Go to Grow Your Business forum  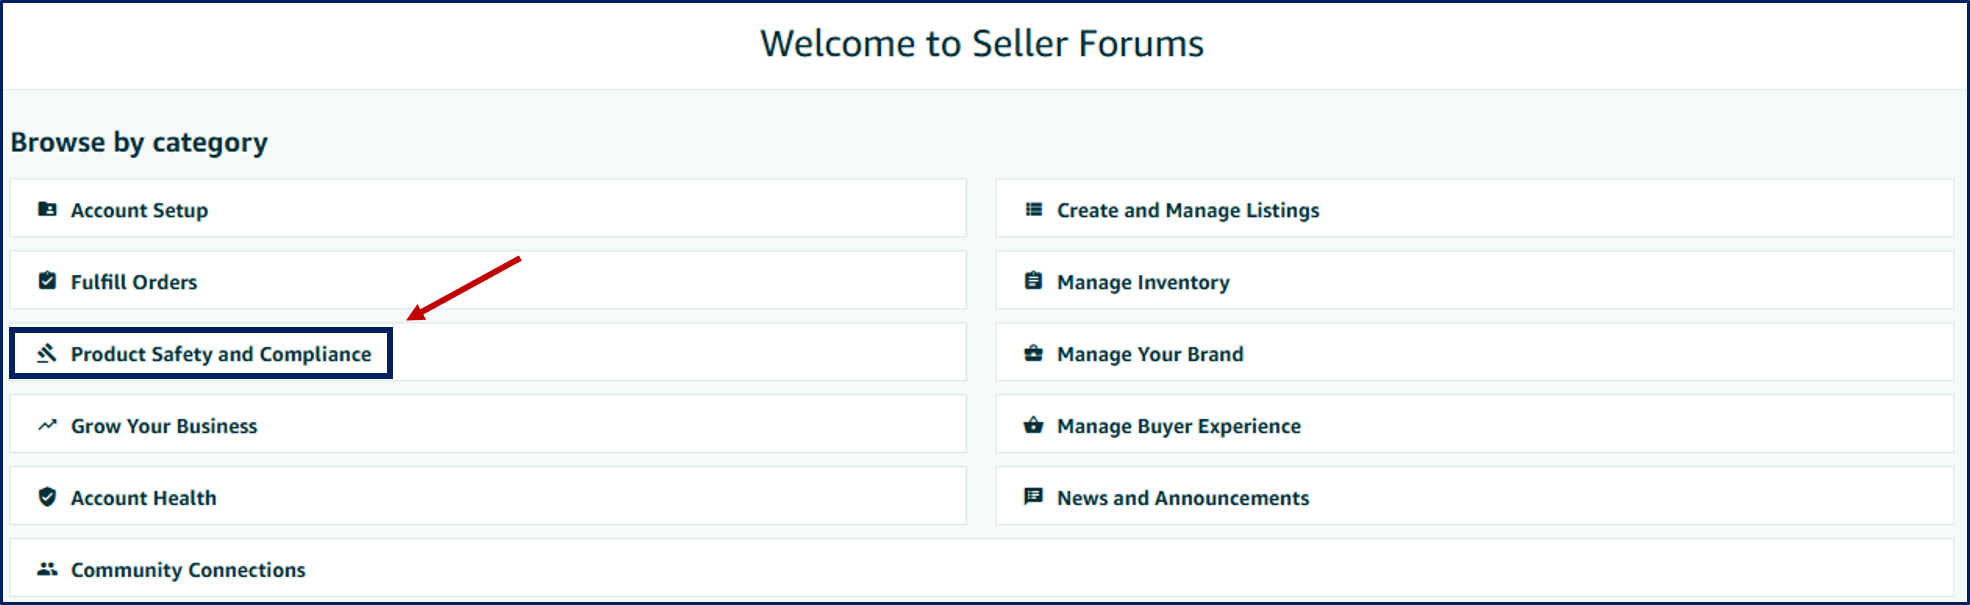[x=488, y=424]
